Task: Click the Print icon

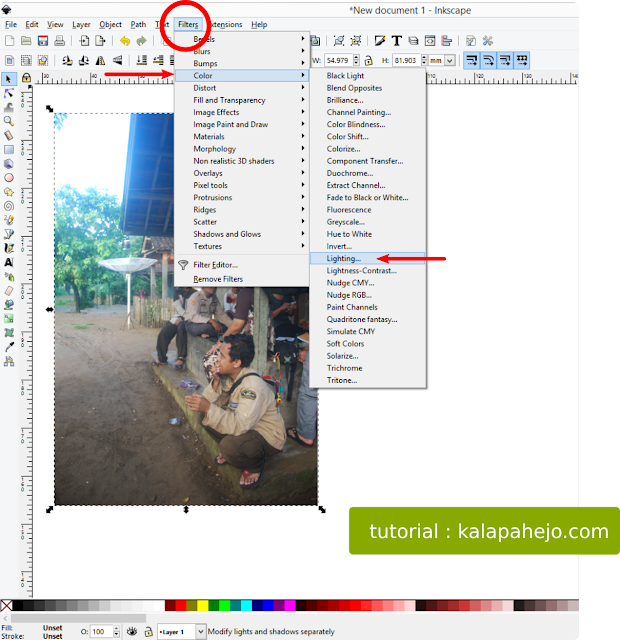Action: click(x=60, y=40)
